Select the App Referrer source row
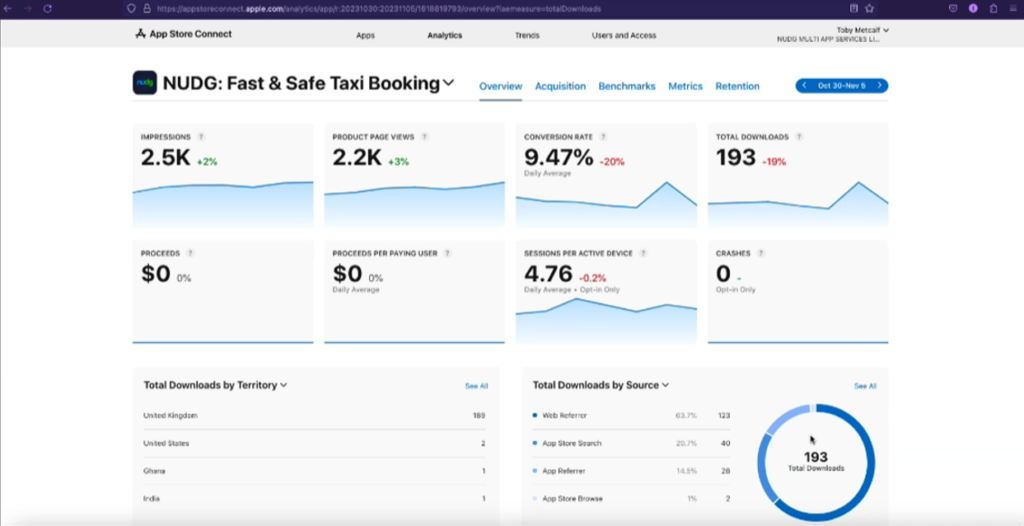Screen dimensions: 1024x526 (x=632, y=471)
